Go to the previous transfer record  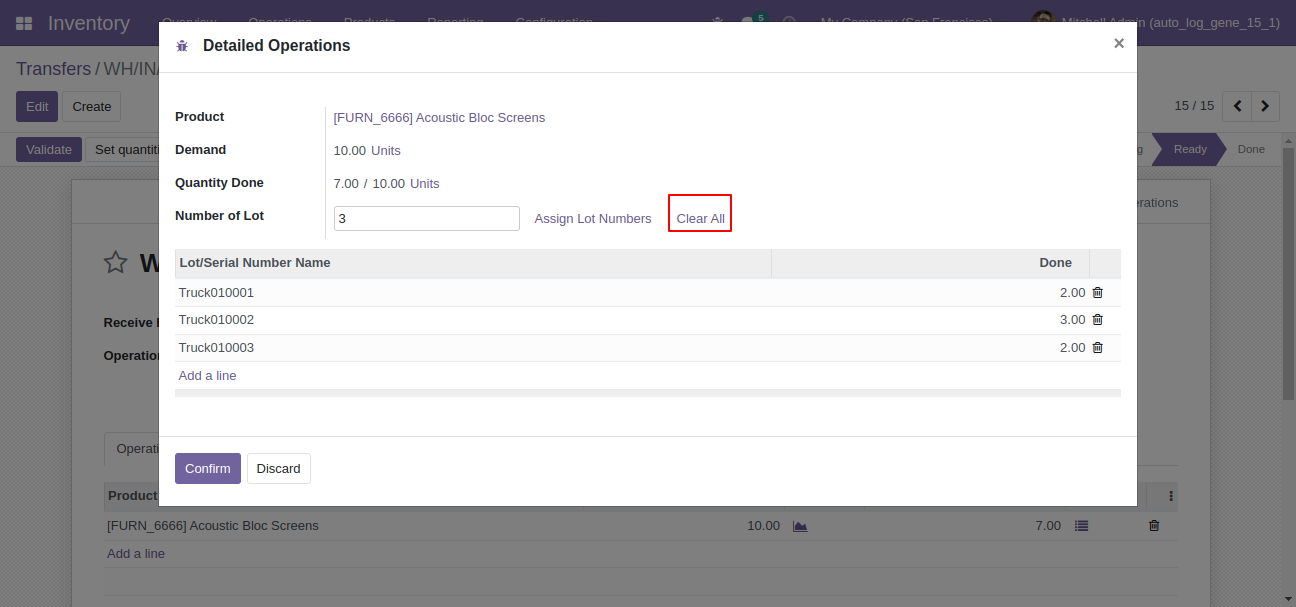pyautogui.click(x=1238, y=106)
